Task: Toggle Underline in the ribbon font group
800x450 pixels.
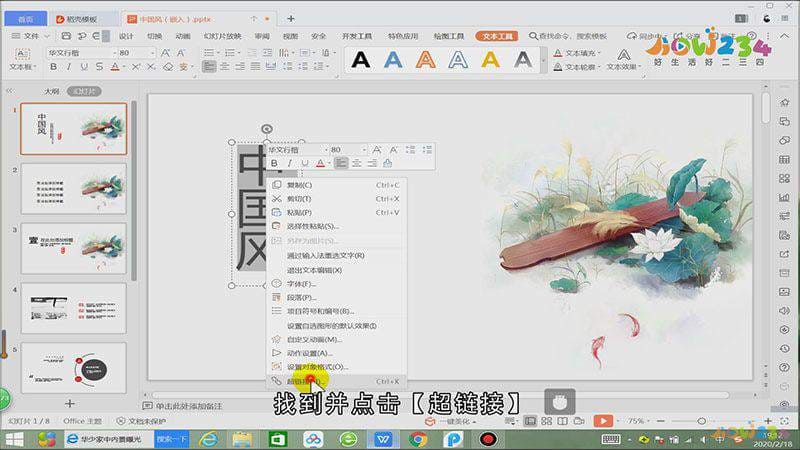Action: tap(84, 67)
